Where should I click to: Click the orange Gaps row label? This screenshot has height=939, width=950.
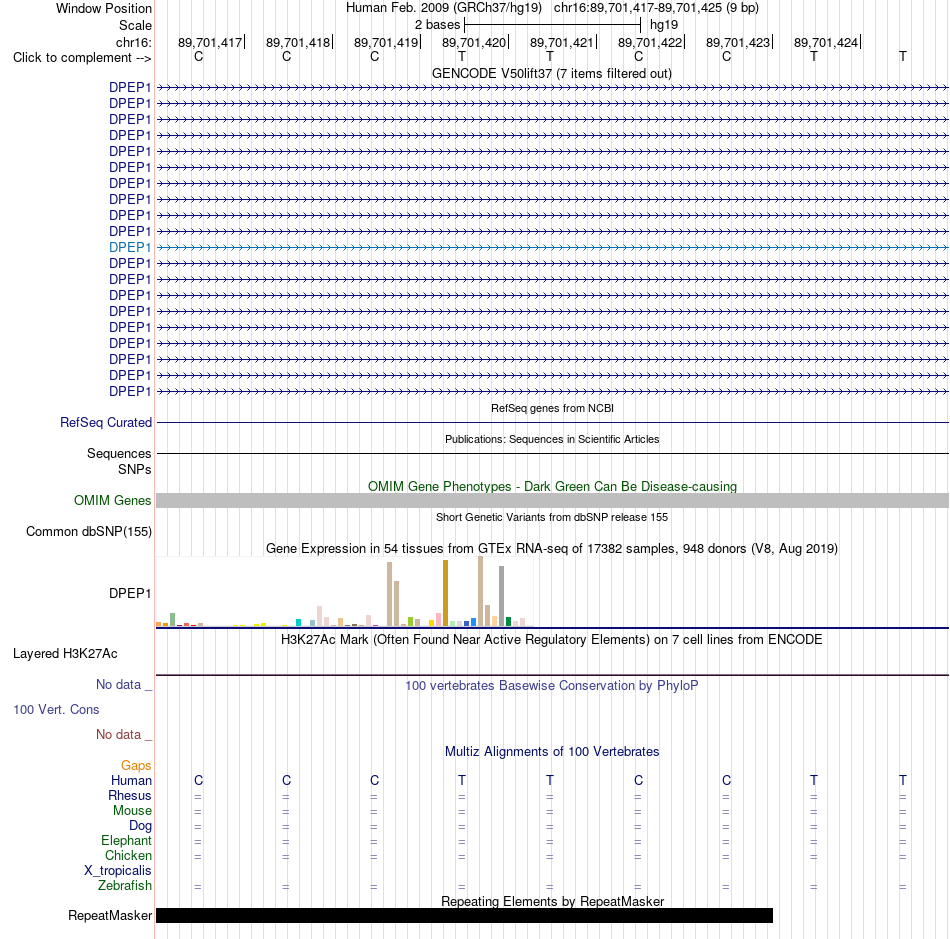coord(136,766)
